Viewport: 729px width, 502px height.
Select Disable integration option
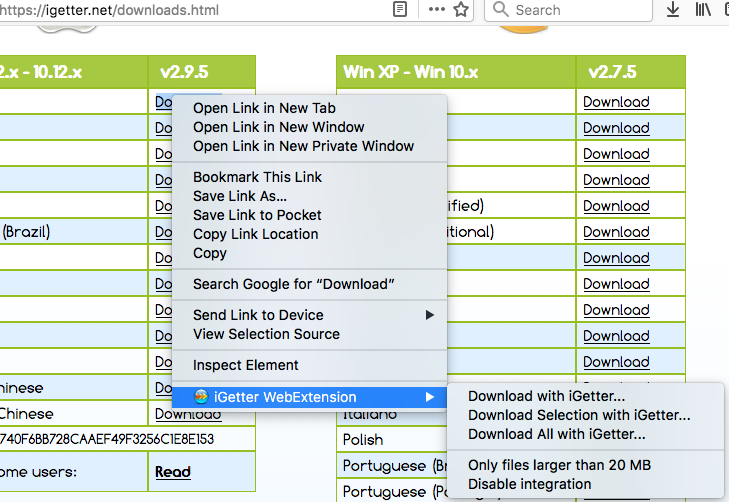coord(585,484)
